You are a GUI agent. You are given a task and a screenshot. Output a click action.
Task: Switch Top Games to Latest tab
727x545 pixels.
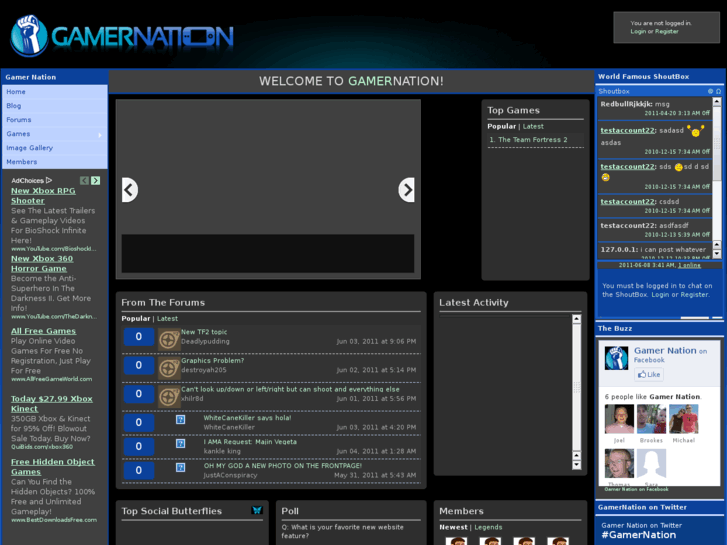(533, 127)
